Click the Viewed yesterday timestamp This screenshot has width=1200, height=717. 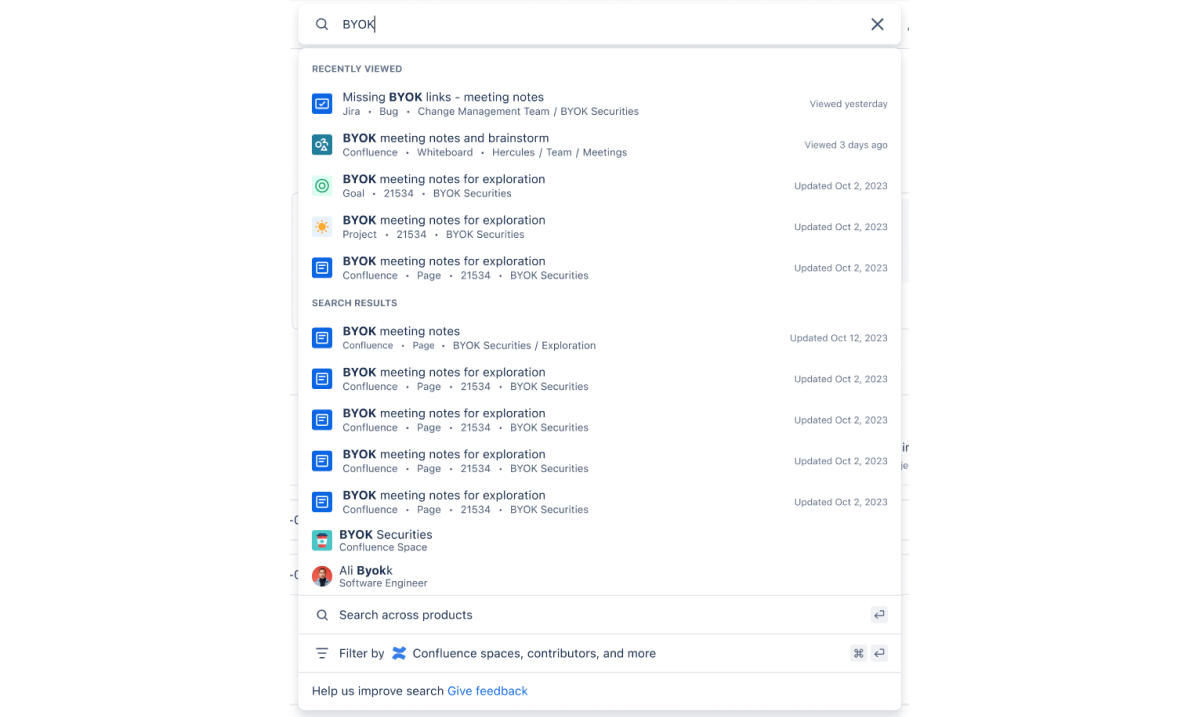pyautogui.click(x=848, y=104)
